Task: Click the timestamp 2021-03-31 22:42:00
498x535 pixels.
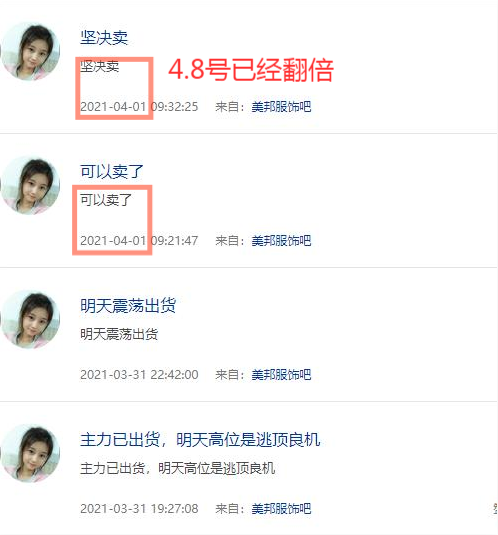Action: (139, 375)
